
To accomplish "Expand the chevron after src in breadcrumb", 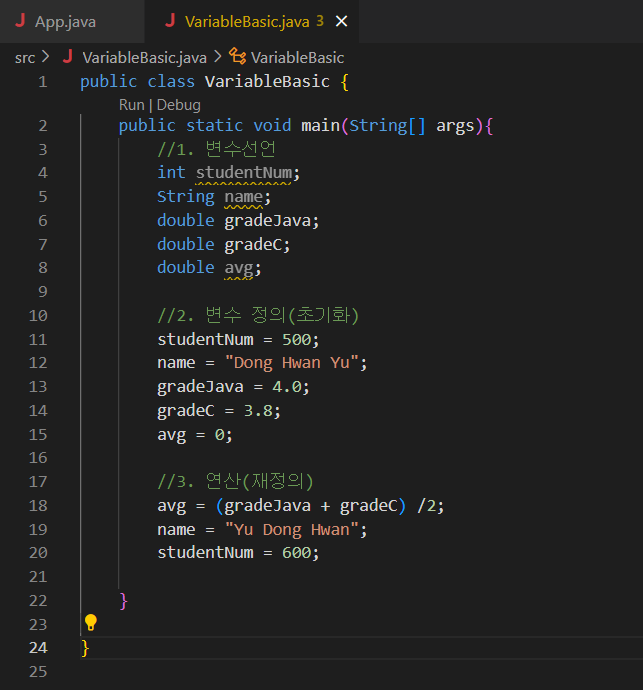I will coord(45,57).
